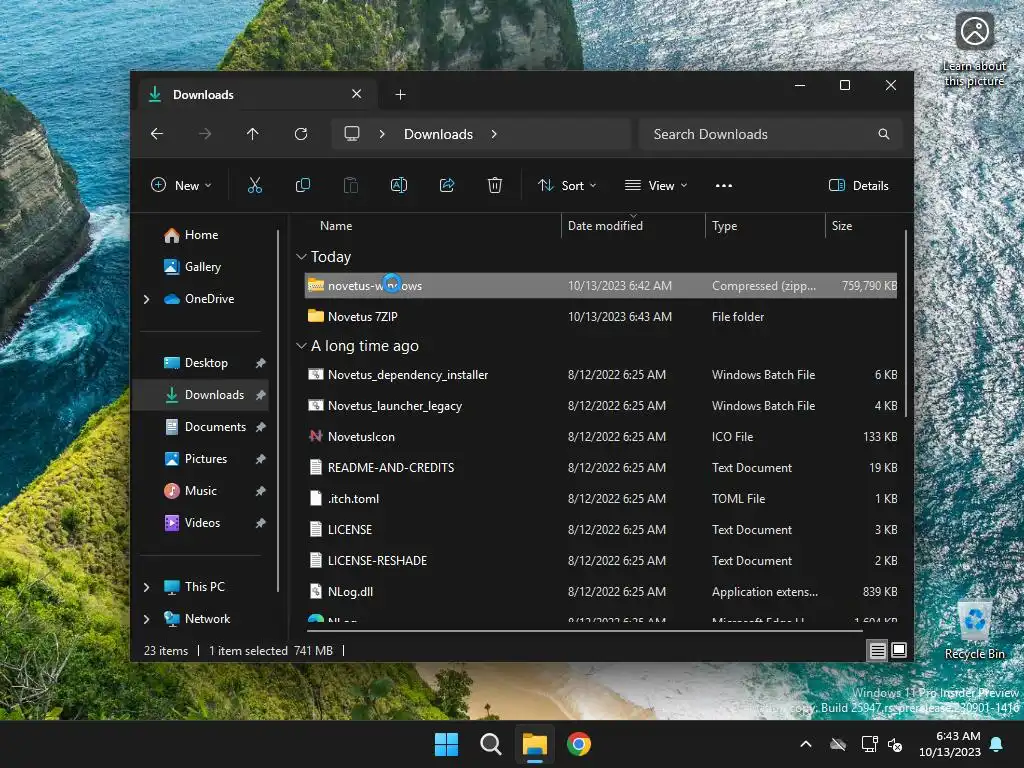
Task: Click the Cut scissors icon
Action: pyautogui.click(x=255, y=185)
